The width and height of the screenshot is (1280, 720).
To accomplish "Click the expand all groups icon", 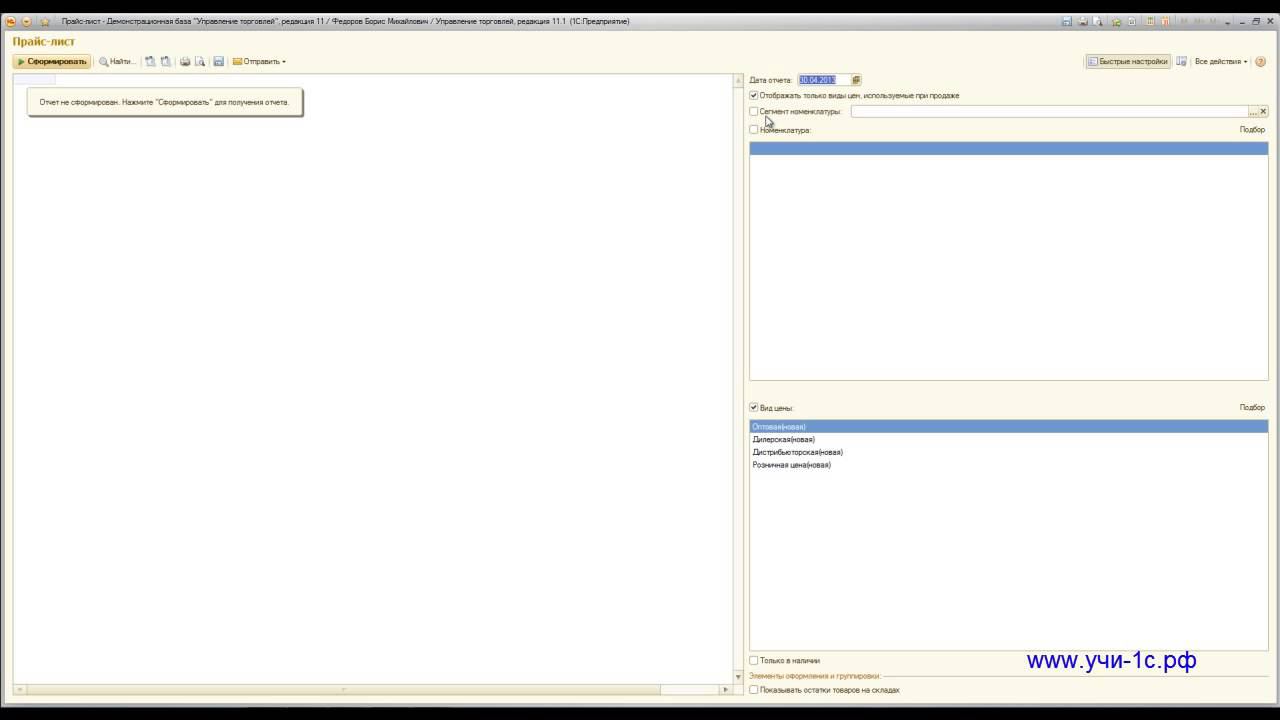I will pos(150,62).
